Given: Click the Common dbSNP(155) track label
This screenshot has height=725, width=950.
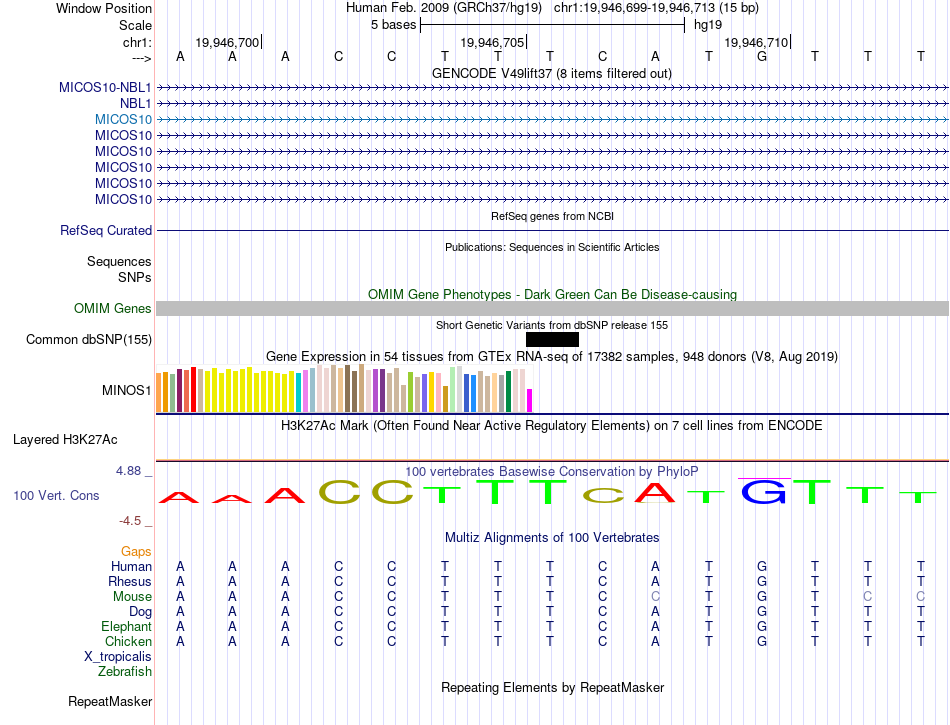Looking at the screenshot, I should pos(88,339).
